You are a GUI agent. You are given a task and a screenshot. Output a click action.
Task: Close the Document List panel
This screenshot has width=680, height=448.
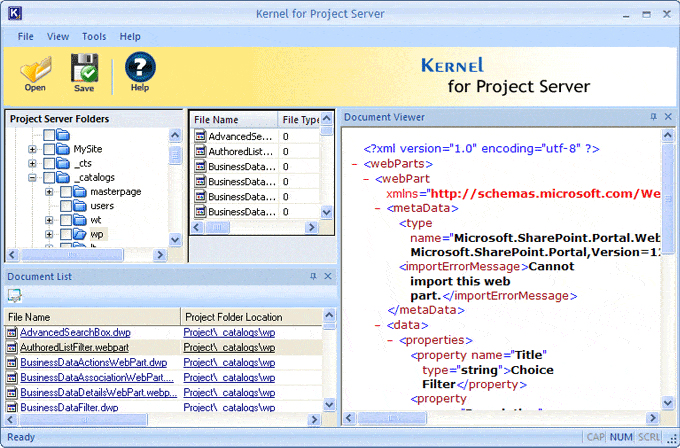(328, 276)
